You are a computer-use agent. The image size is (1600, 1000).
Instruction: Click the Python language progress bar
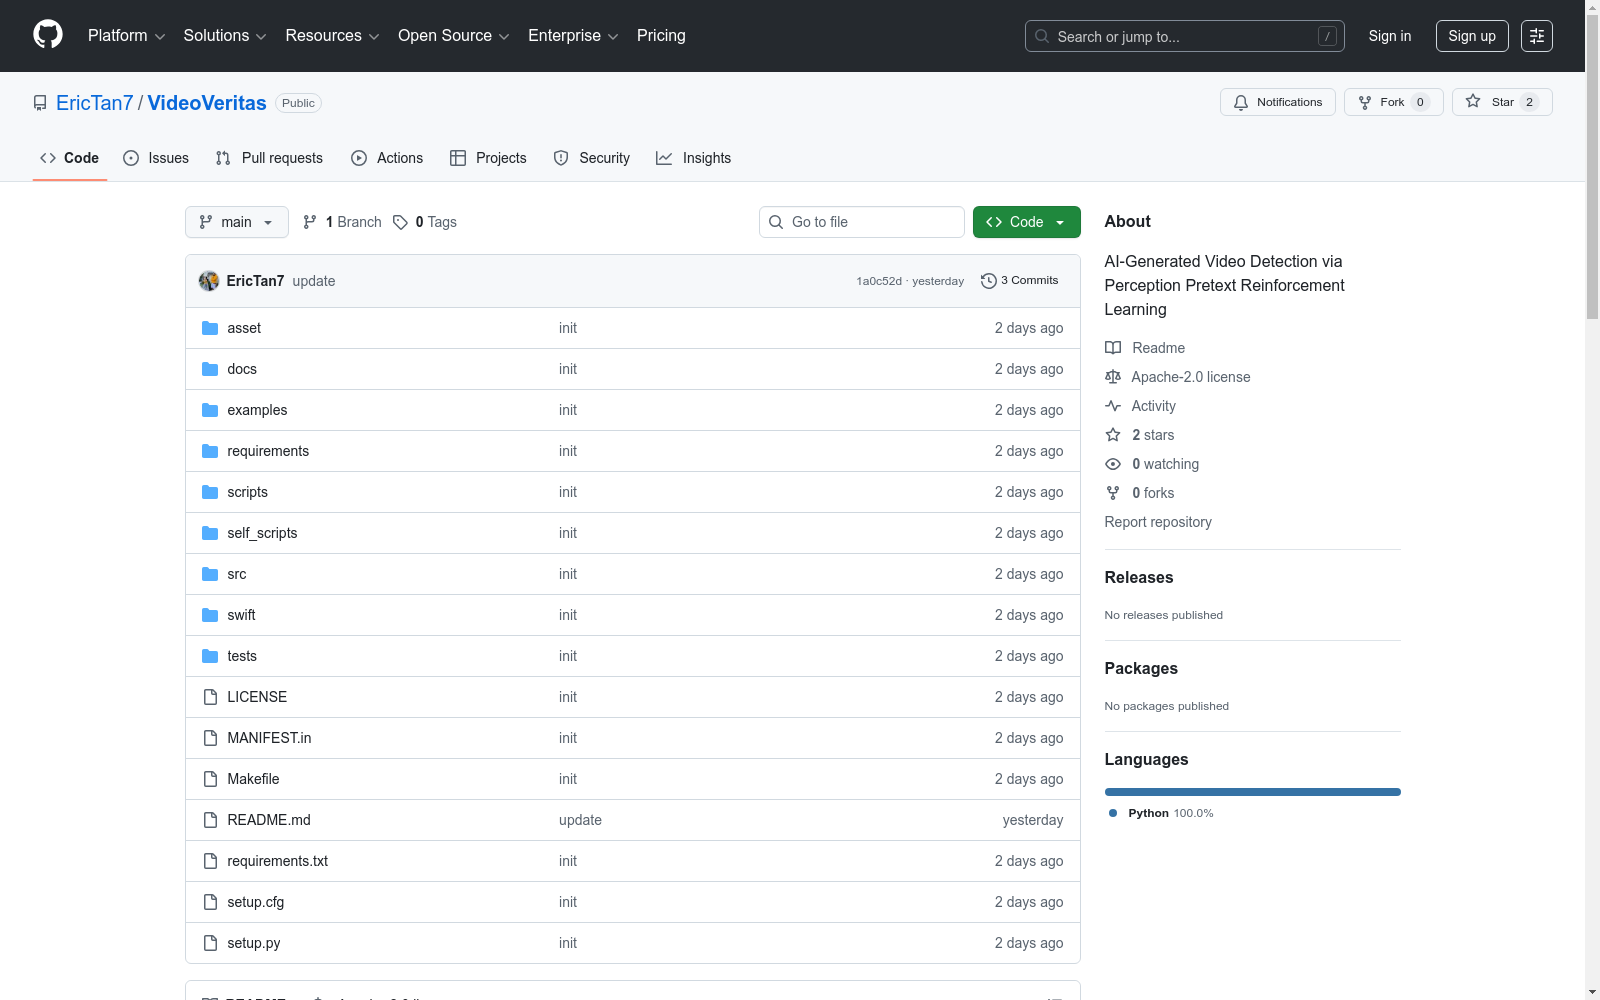point(1253,792)
